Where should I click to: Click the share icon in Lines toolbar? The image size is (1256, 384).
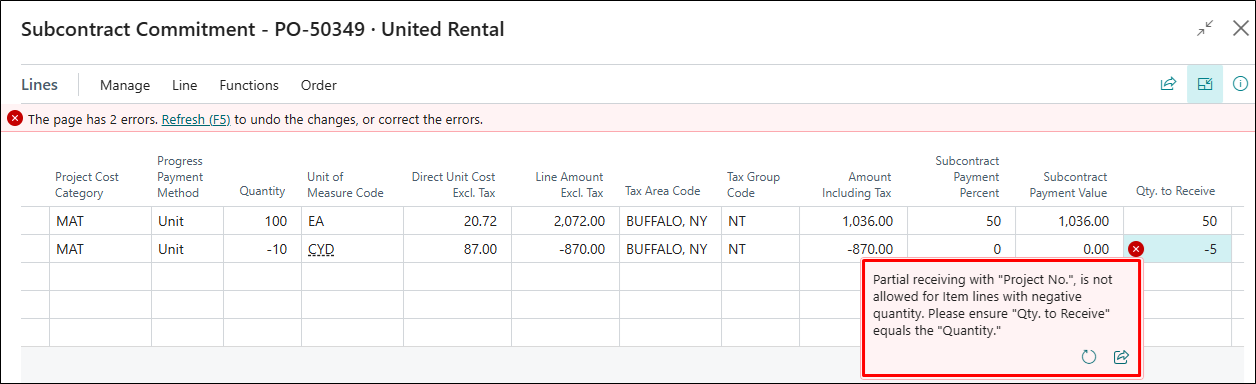pyautogui.click(x=1167, y=84)
